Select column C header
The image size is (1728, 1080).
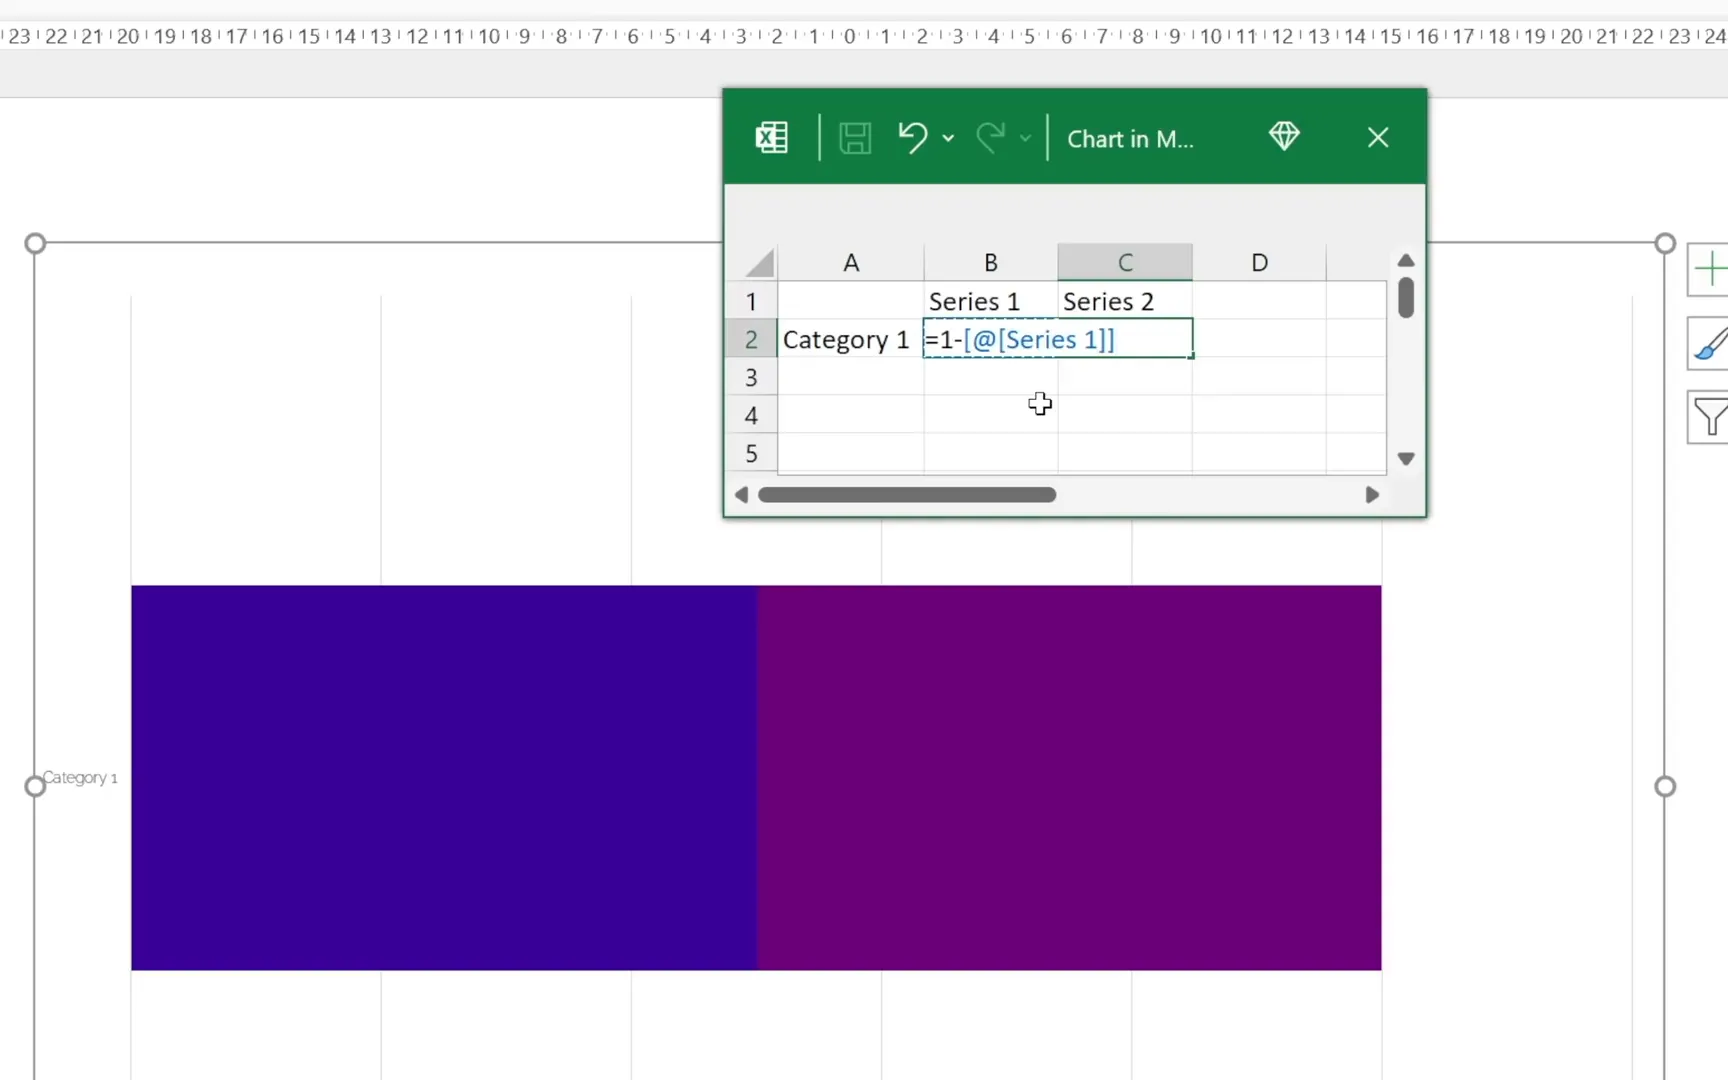(1125, 263)
